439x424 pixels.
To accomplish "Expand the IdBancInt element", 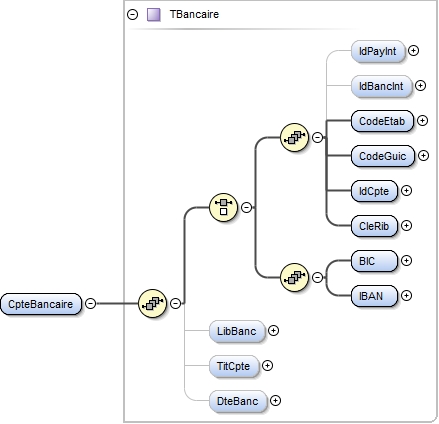I will click(x=420, y=86).
